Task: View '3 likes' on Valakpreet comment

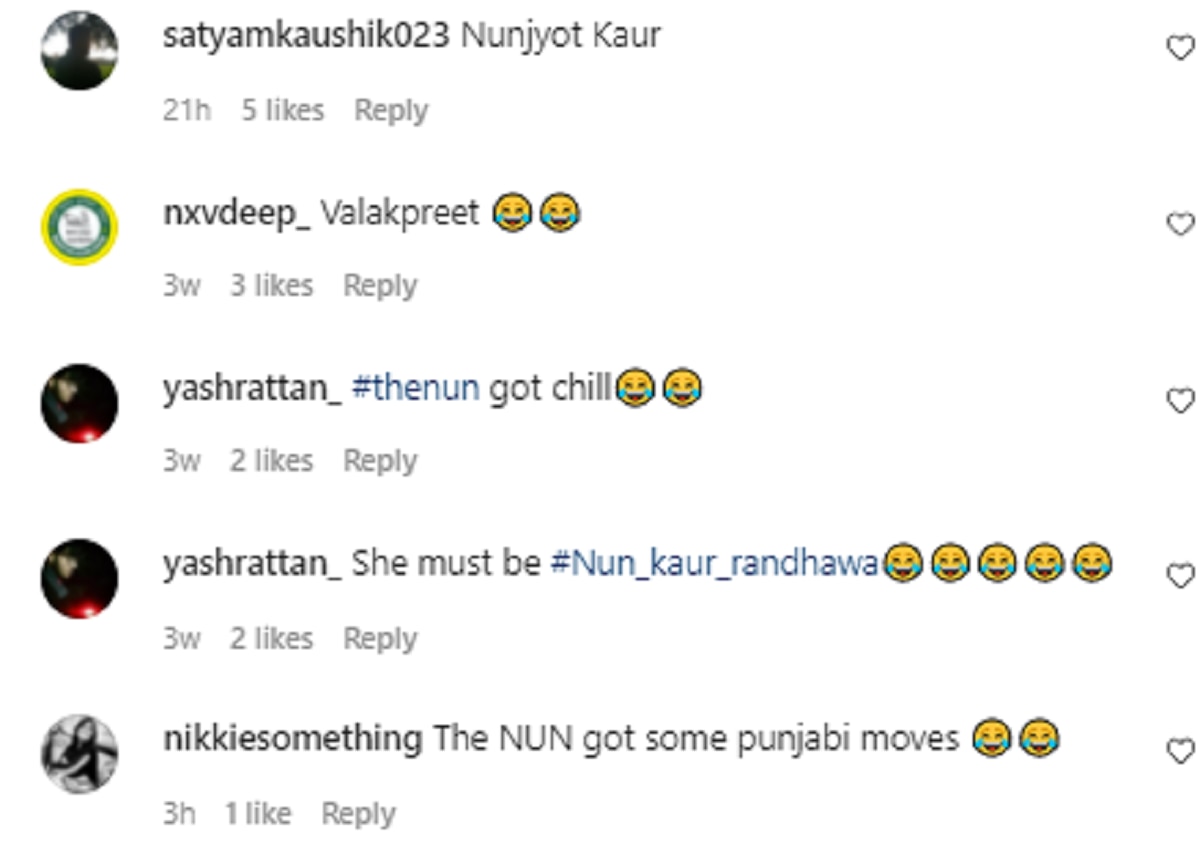Action: coord(271,286)
